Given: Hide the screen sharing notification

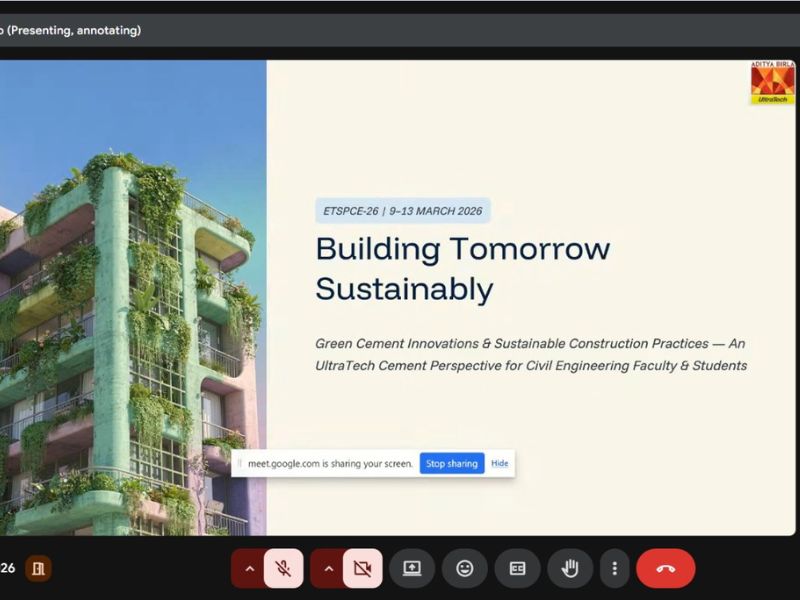Looking at the screenshot, I should [x=499, y=464].
